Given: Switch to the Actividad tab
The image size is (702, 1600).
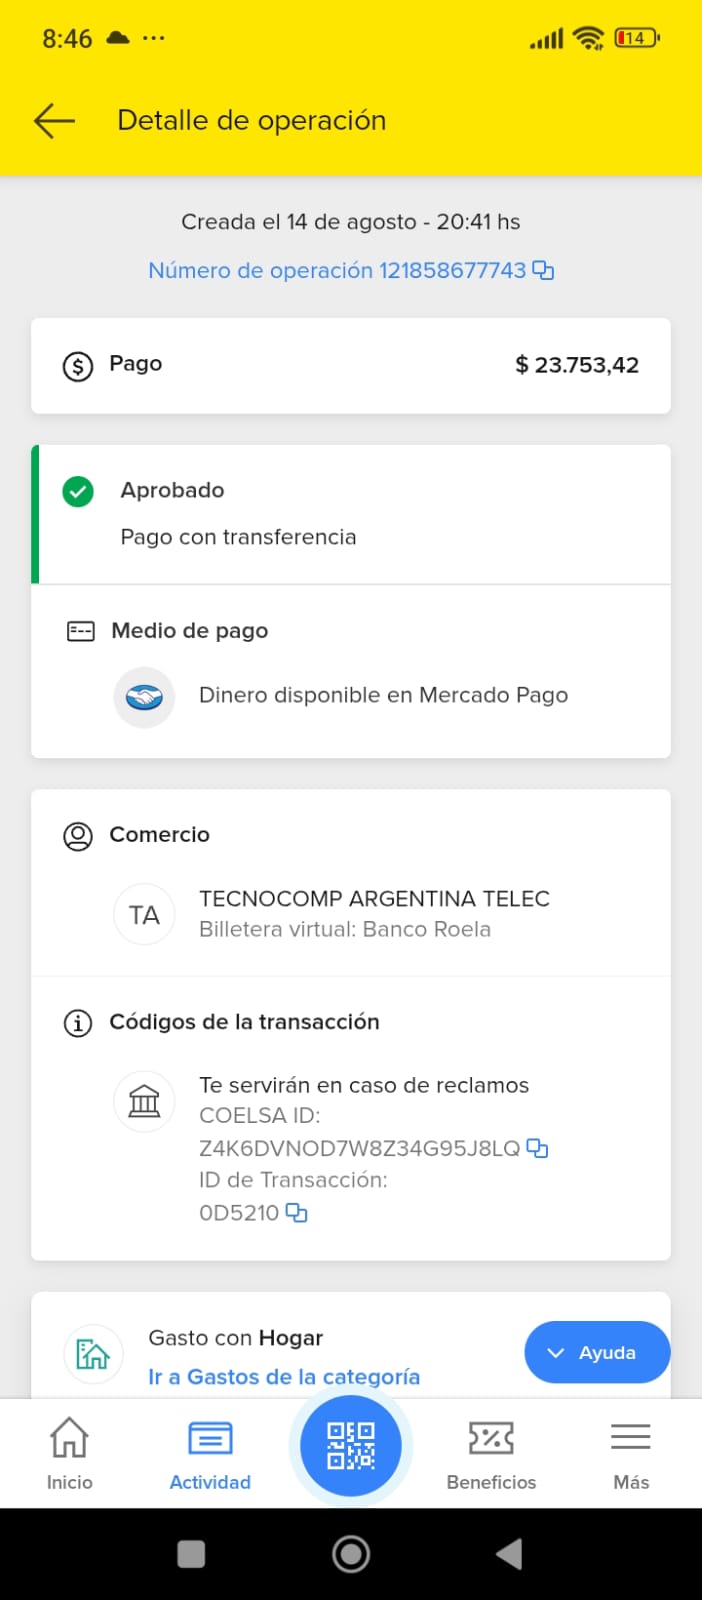Looking at the screenshot, I should click(210, 1453).
